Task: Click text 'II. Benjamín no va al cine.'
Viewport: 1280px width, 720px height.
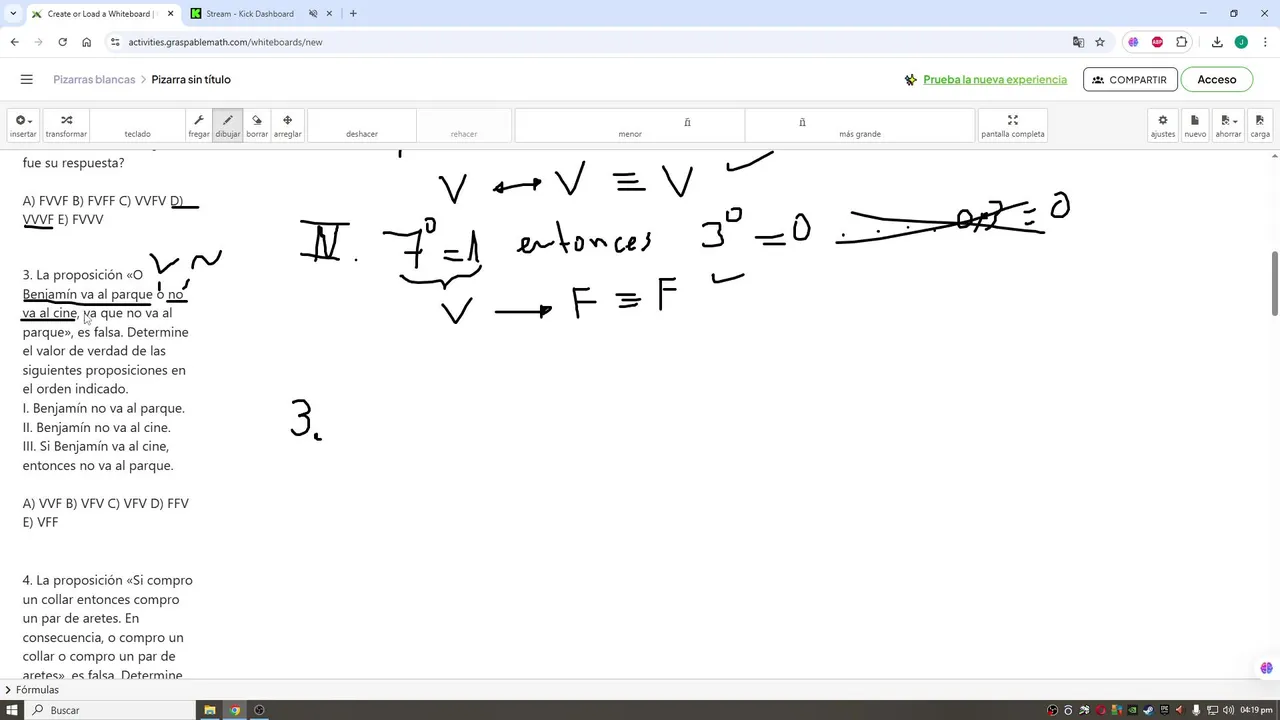Action: 96,427
